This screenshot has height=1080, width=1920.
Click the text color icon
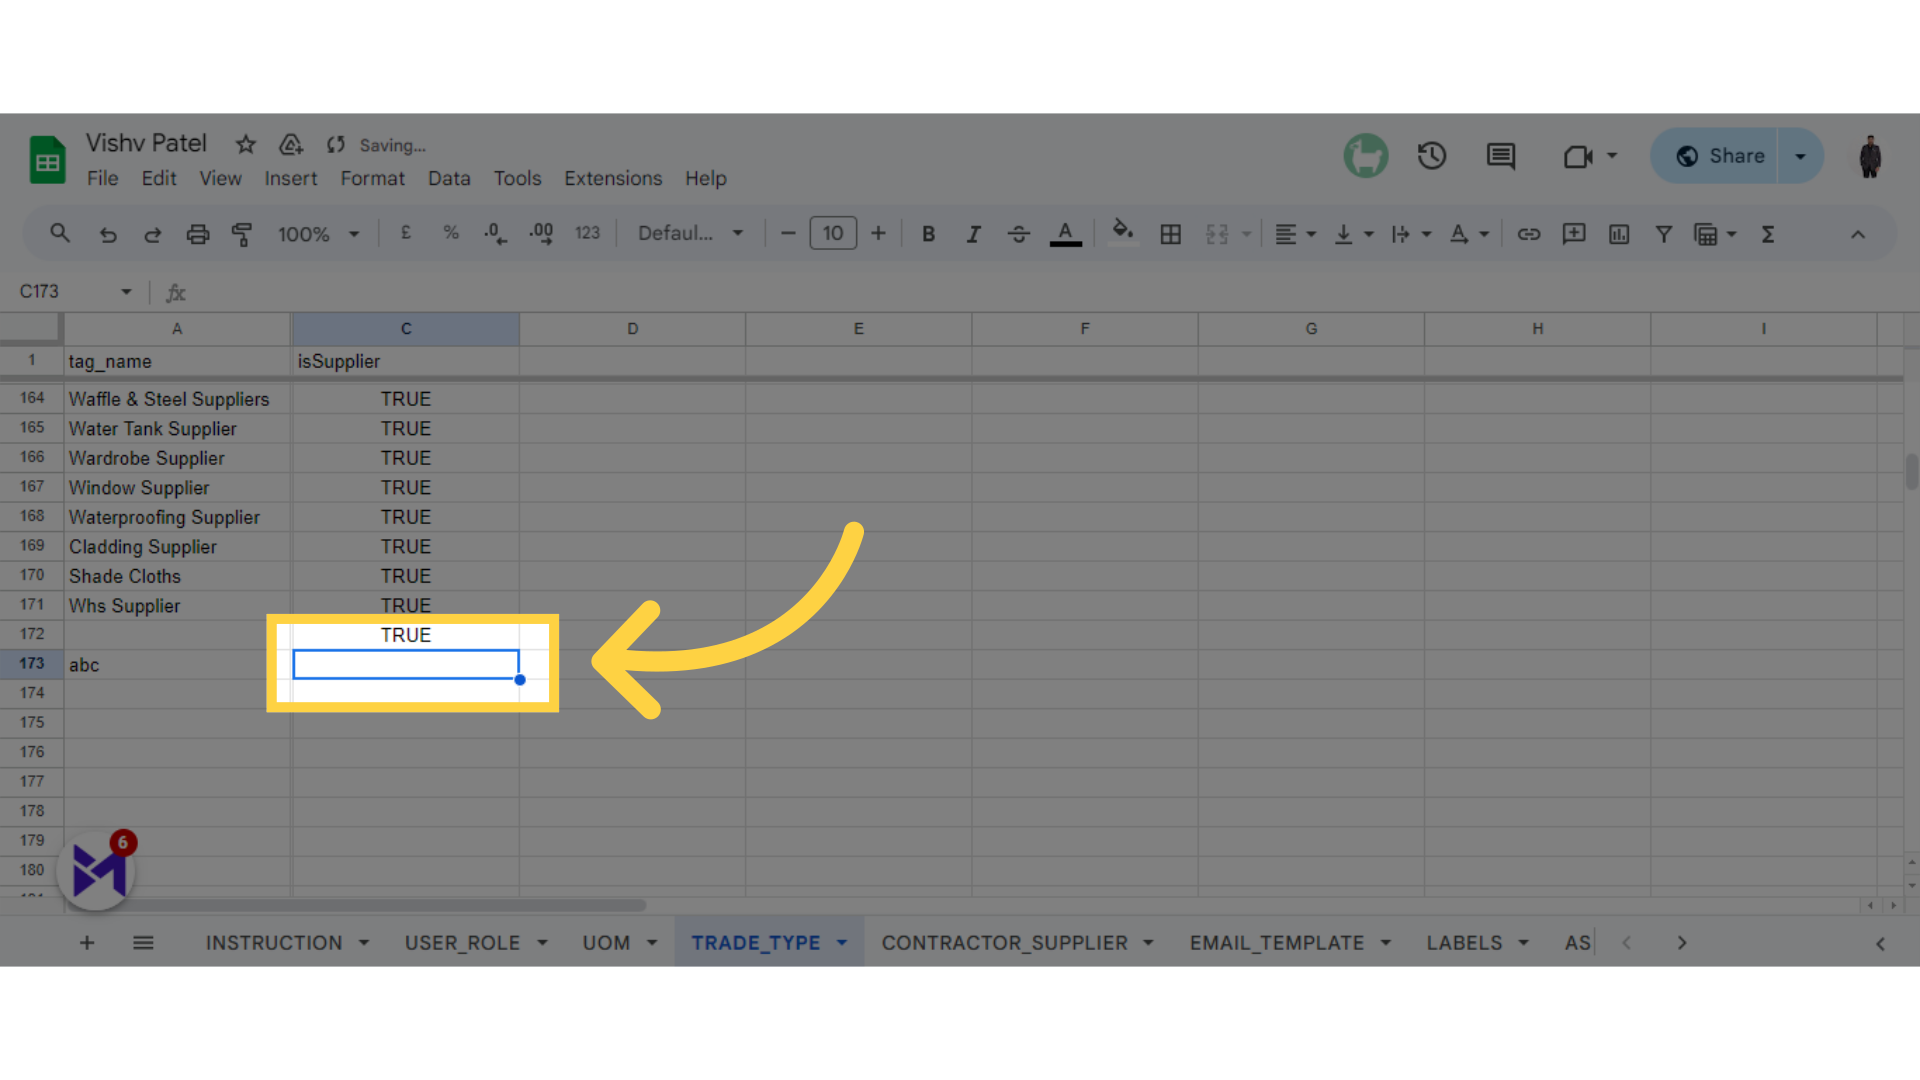click(x=1065, y=235)
